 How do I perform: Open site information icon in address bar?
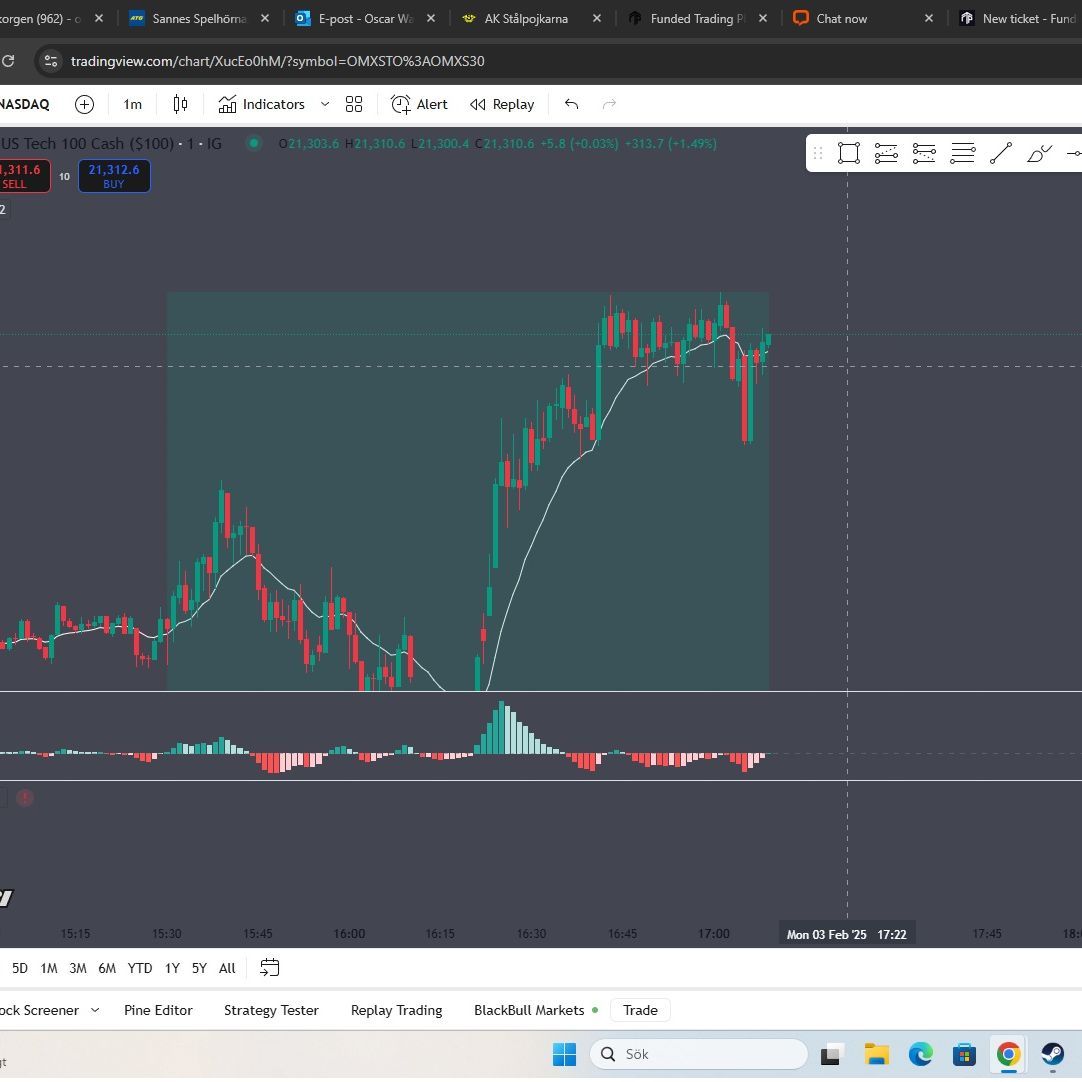click(x=51, y=61)
